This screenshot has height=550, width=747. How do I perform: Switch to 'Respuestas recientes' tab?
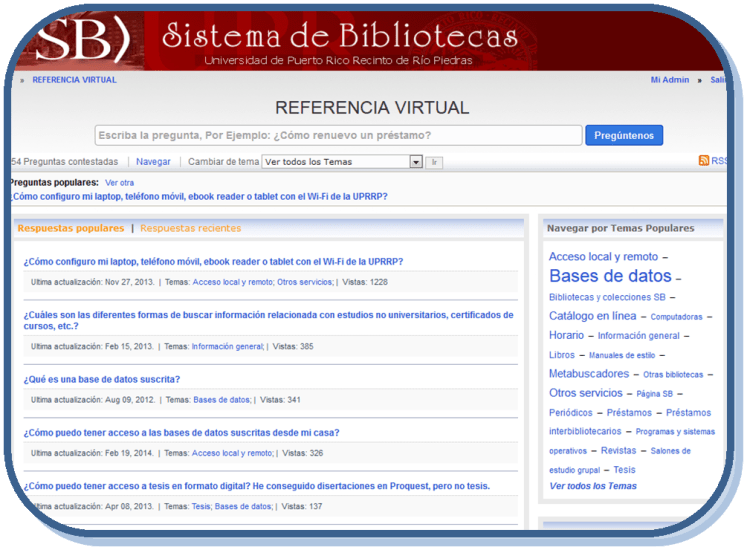click(191, 228)
